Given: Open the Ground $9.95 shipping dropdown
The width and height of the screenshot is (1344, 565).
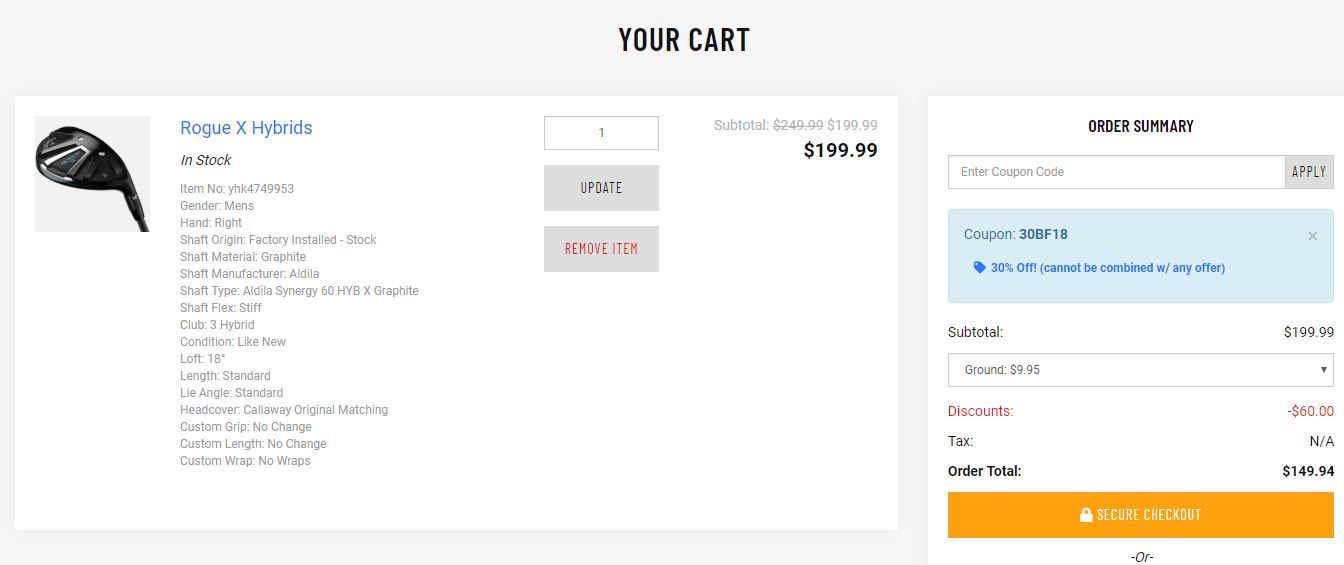Looking at the screenshot, I should click(1140, 370).
